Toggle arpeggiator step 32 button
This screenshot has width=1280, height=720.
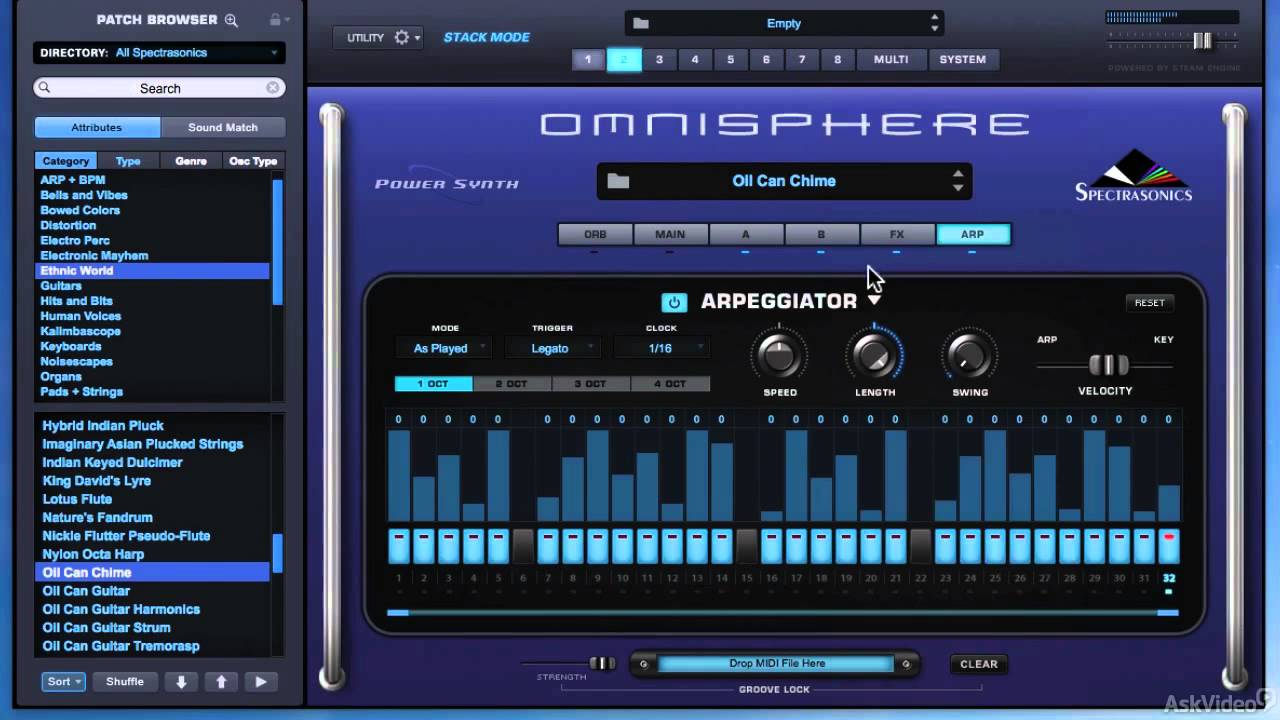(1168, 547)
